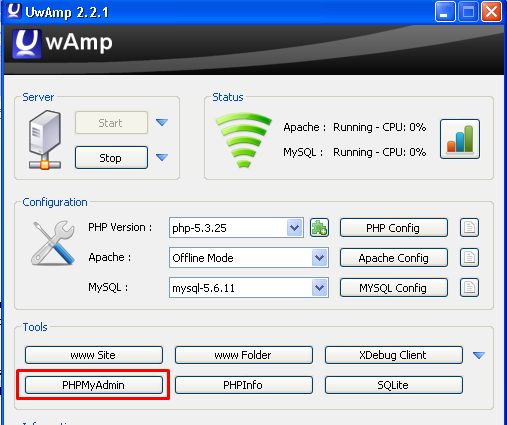Open Apache Config
The height and width of the screenshot is (425, 507).
(x=394, y=258)
